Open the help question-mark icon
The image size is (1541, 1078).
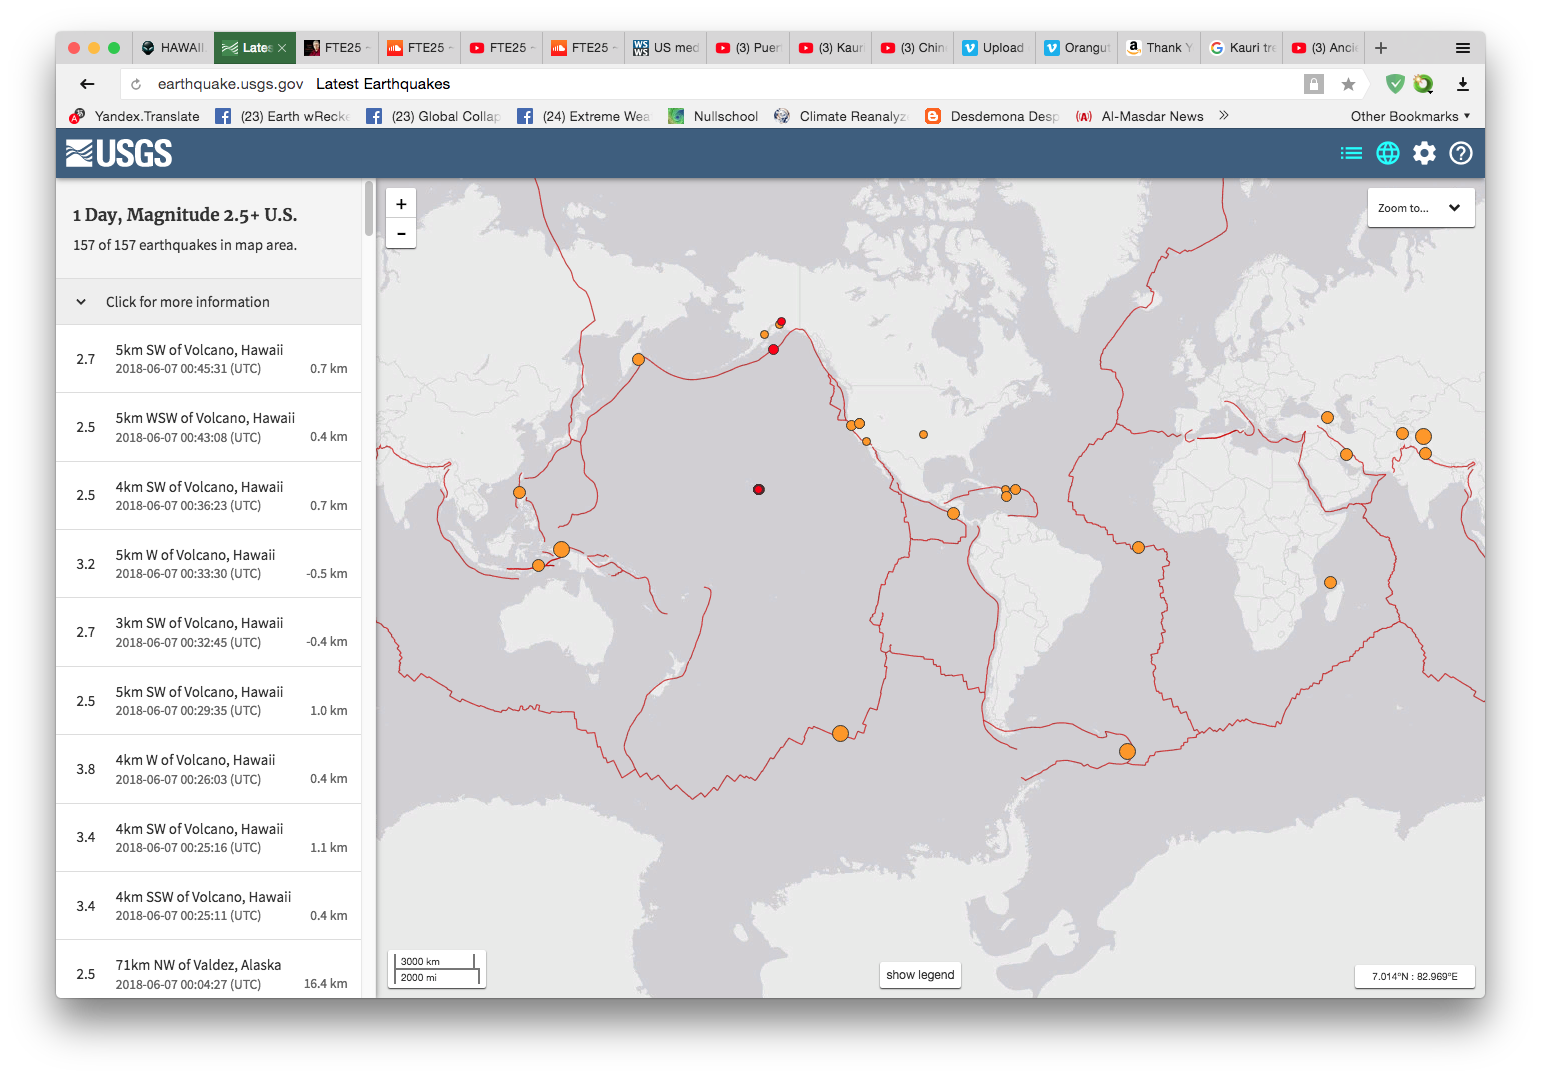click(x=1460, y=153)
